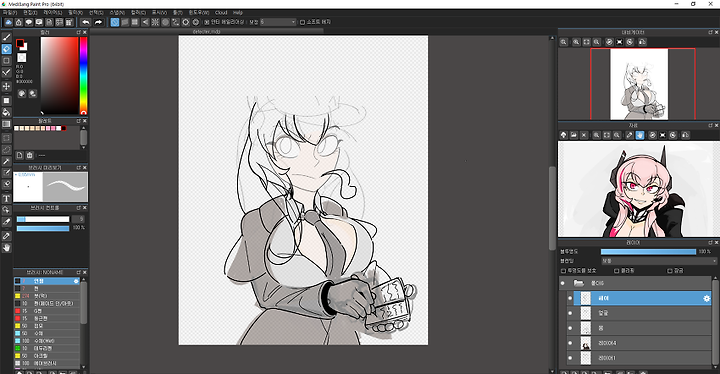Open the 편집 Edit menu
This screenshot has width=720, height=374.
30,13
